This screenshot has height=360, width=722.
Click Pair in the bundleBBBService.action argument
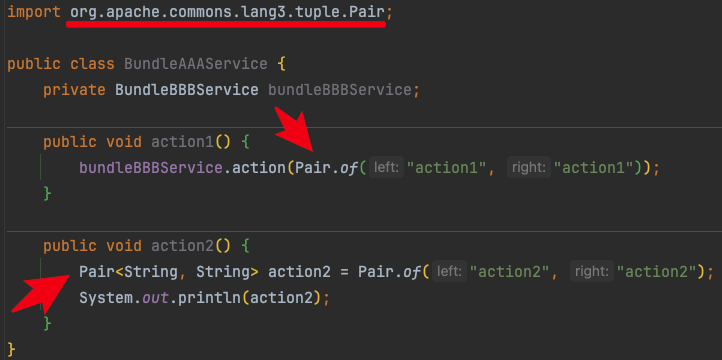pos(313,168)
